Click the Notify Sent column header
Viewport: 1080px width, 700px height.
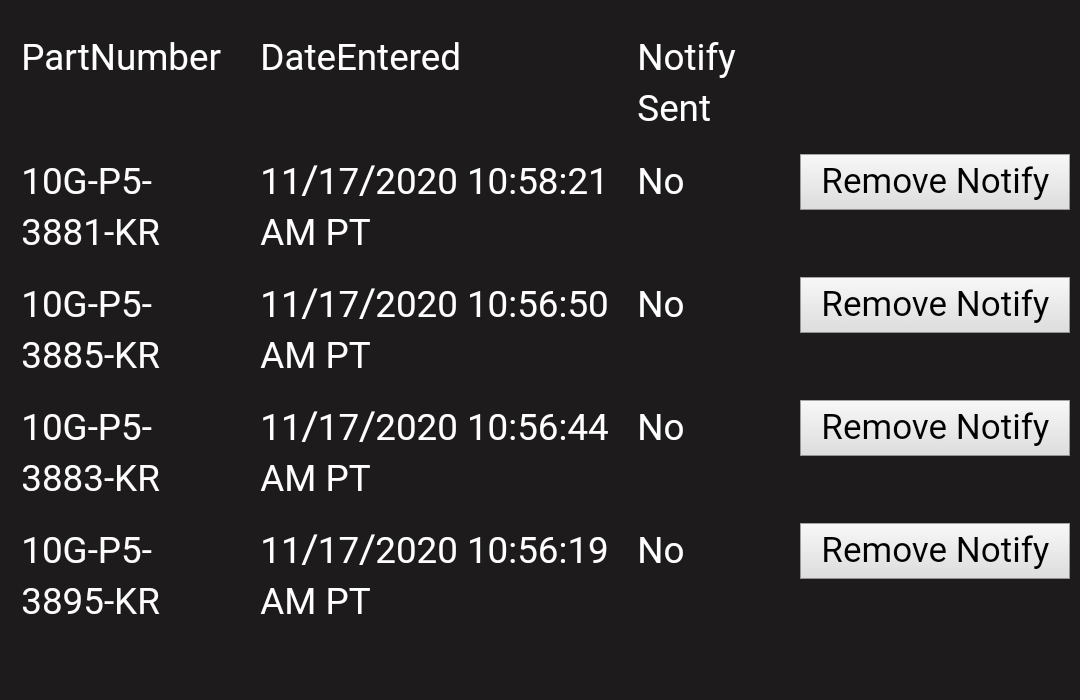click(x=686, y=83)
